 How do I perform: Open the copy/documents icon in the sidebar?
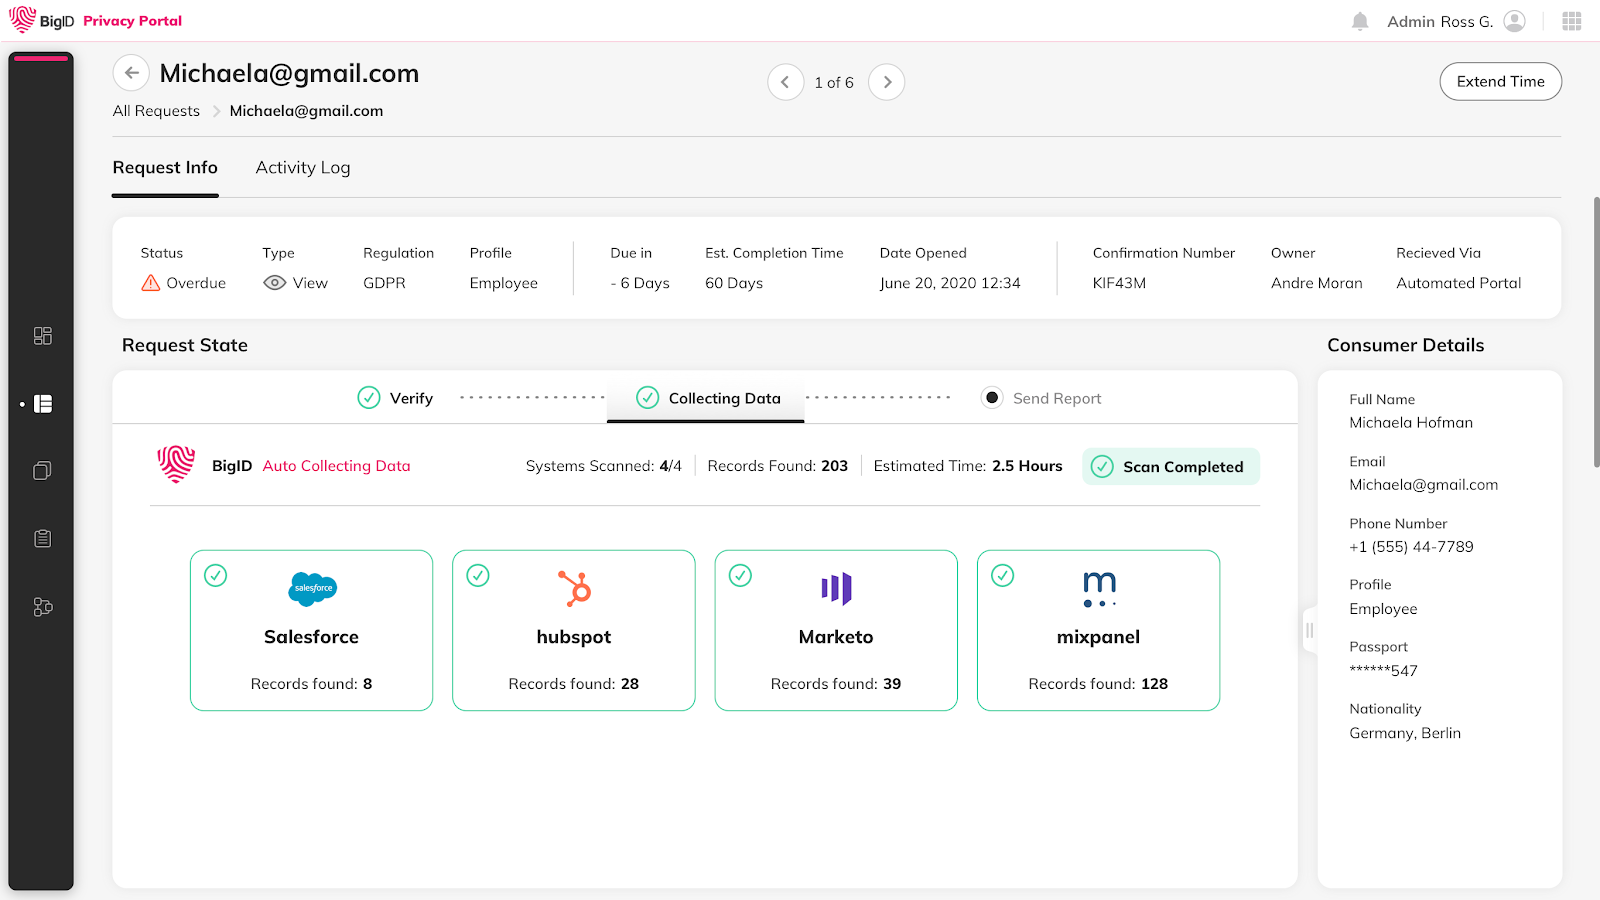(42, 471)
